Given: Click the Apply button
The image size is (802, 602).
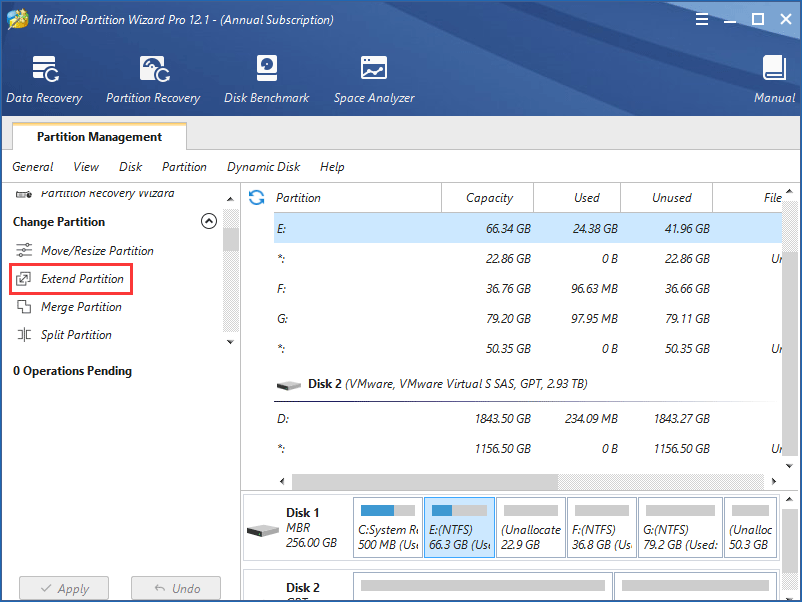Looking at the screenshot, I should click(63, 588).
